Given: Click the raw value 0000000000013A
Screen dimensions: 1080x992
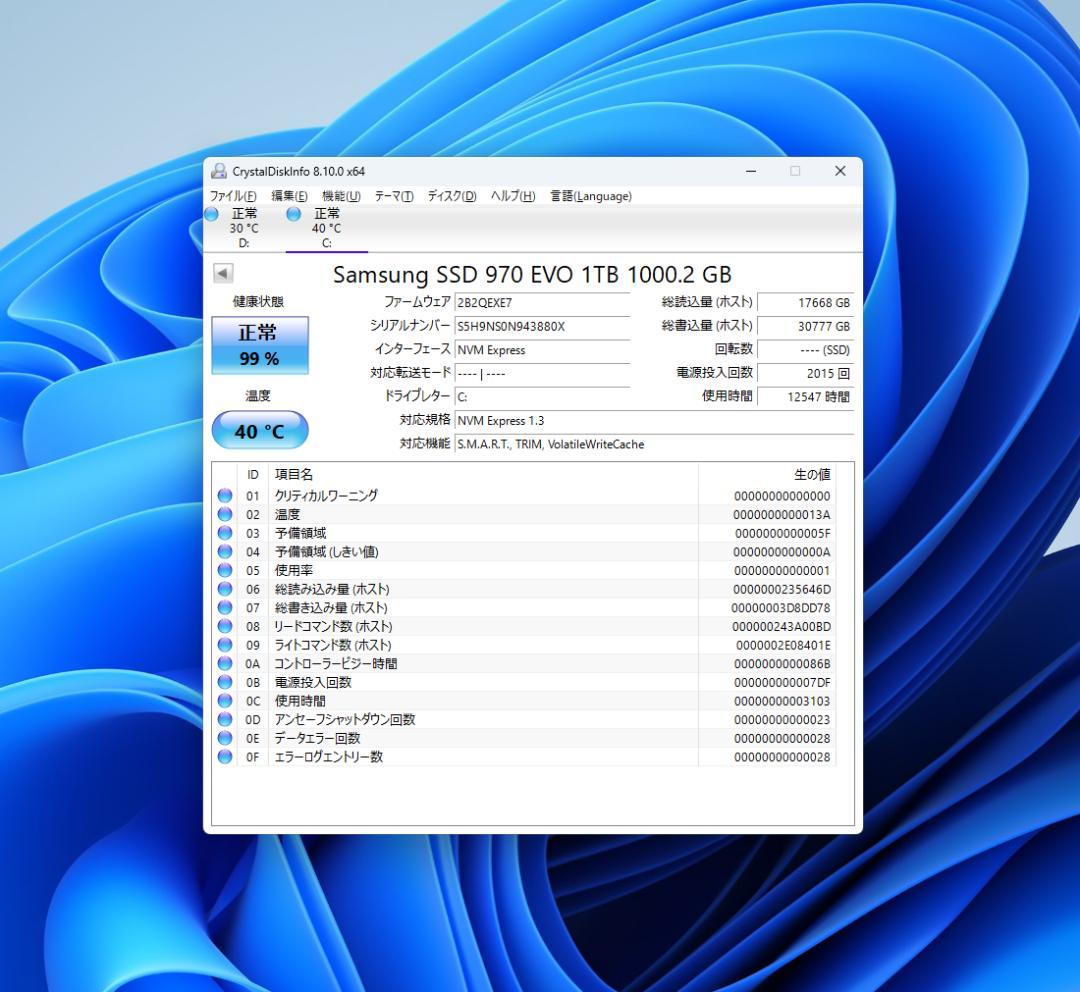Looking at the screenshot, I should click(782, 515).
